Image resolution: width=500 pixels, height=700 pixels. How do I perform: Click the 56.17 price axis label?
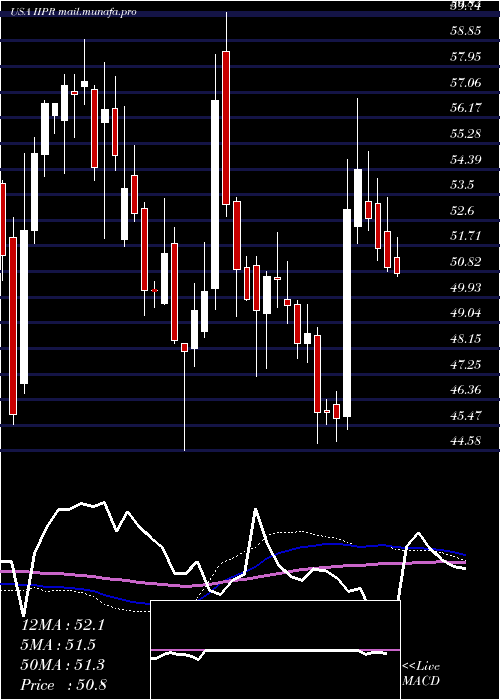(x=466, y=108)
